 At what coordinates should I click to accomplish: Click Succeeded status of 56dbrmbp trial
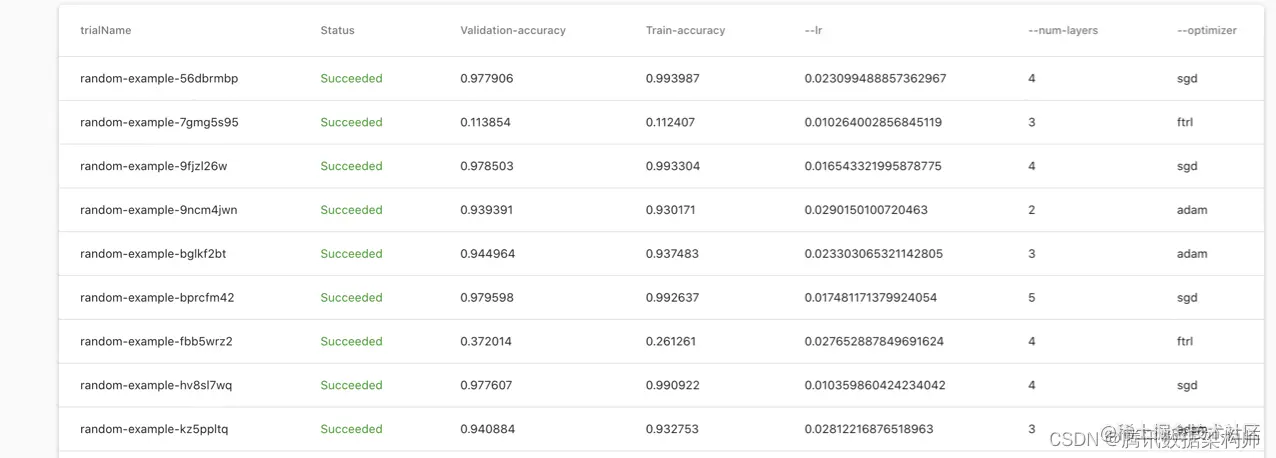point(351,78)
